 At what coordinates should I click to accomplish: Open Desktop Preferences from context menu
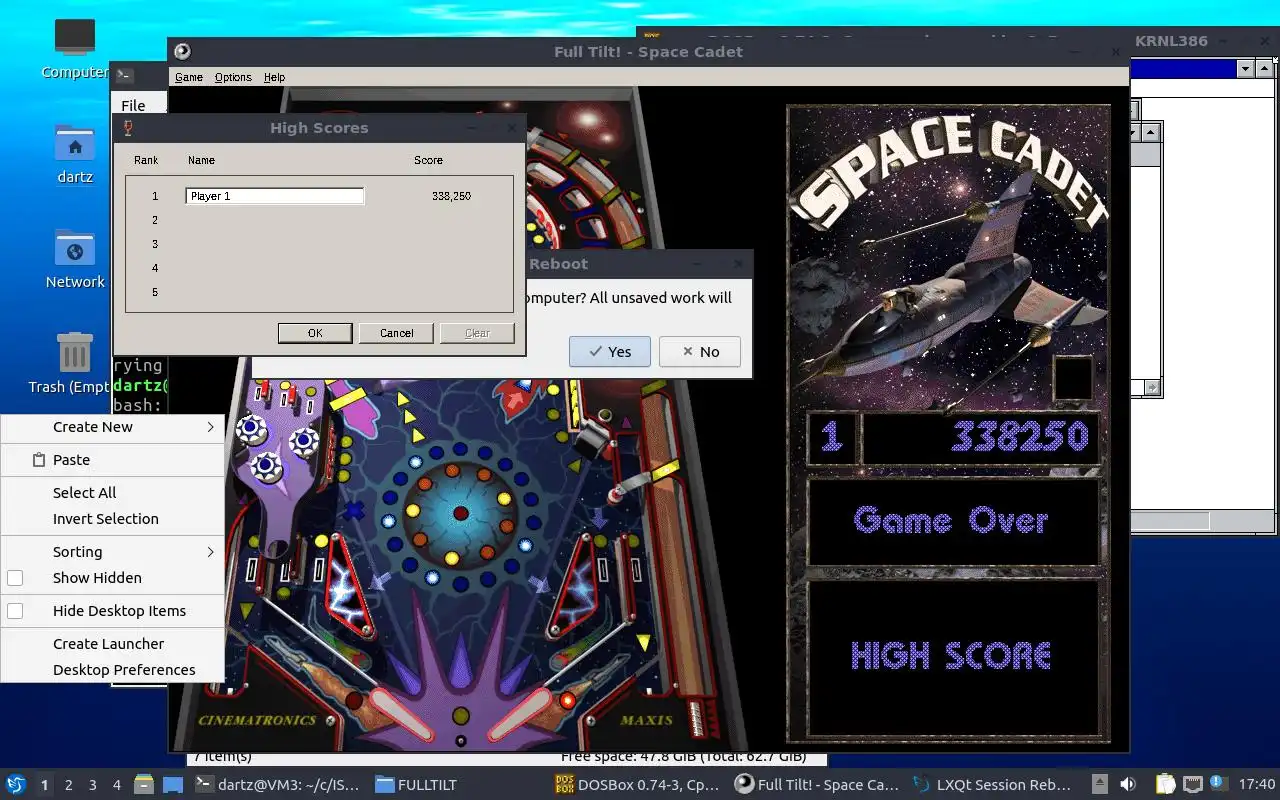124,670
